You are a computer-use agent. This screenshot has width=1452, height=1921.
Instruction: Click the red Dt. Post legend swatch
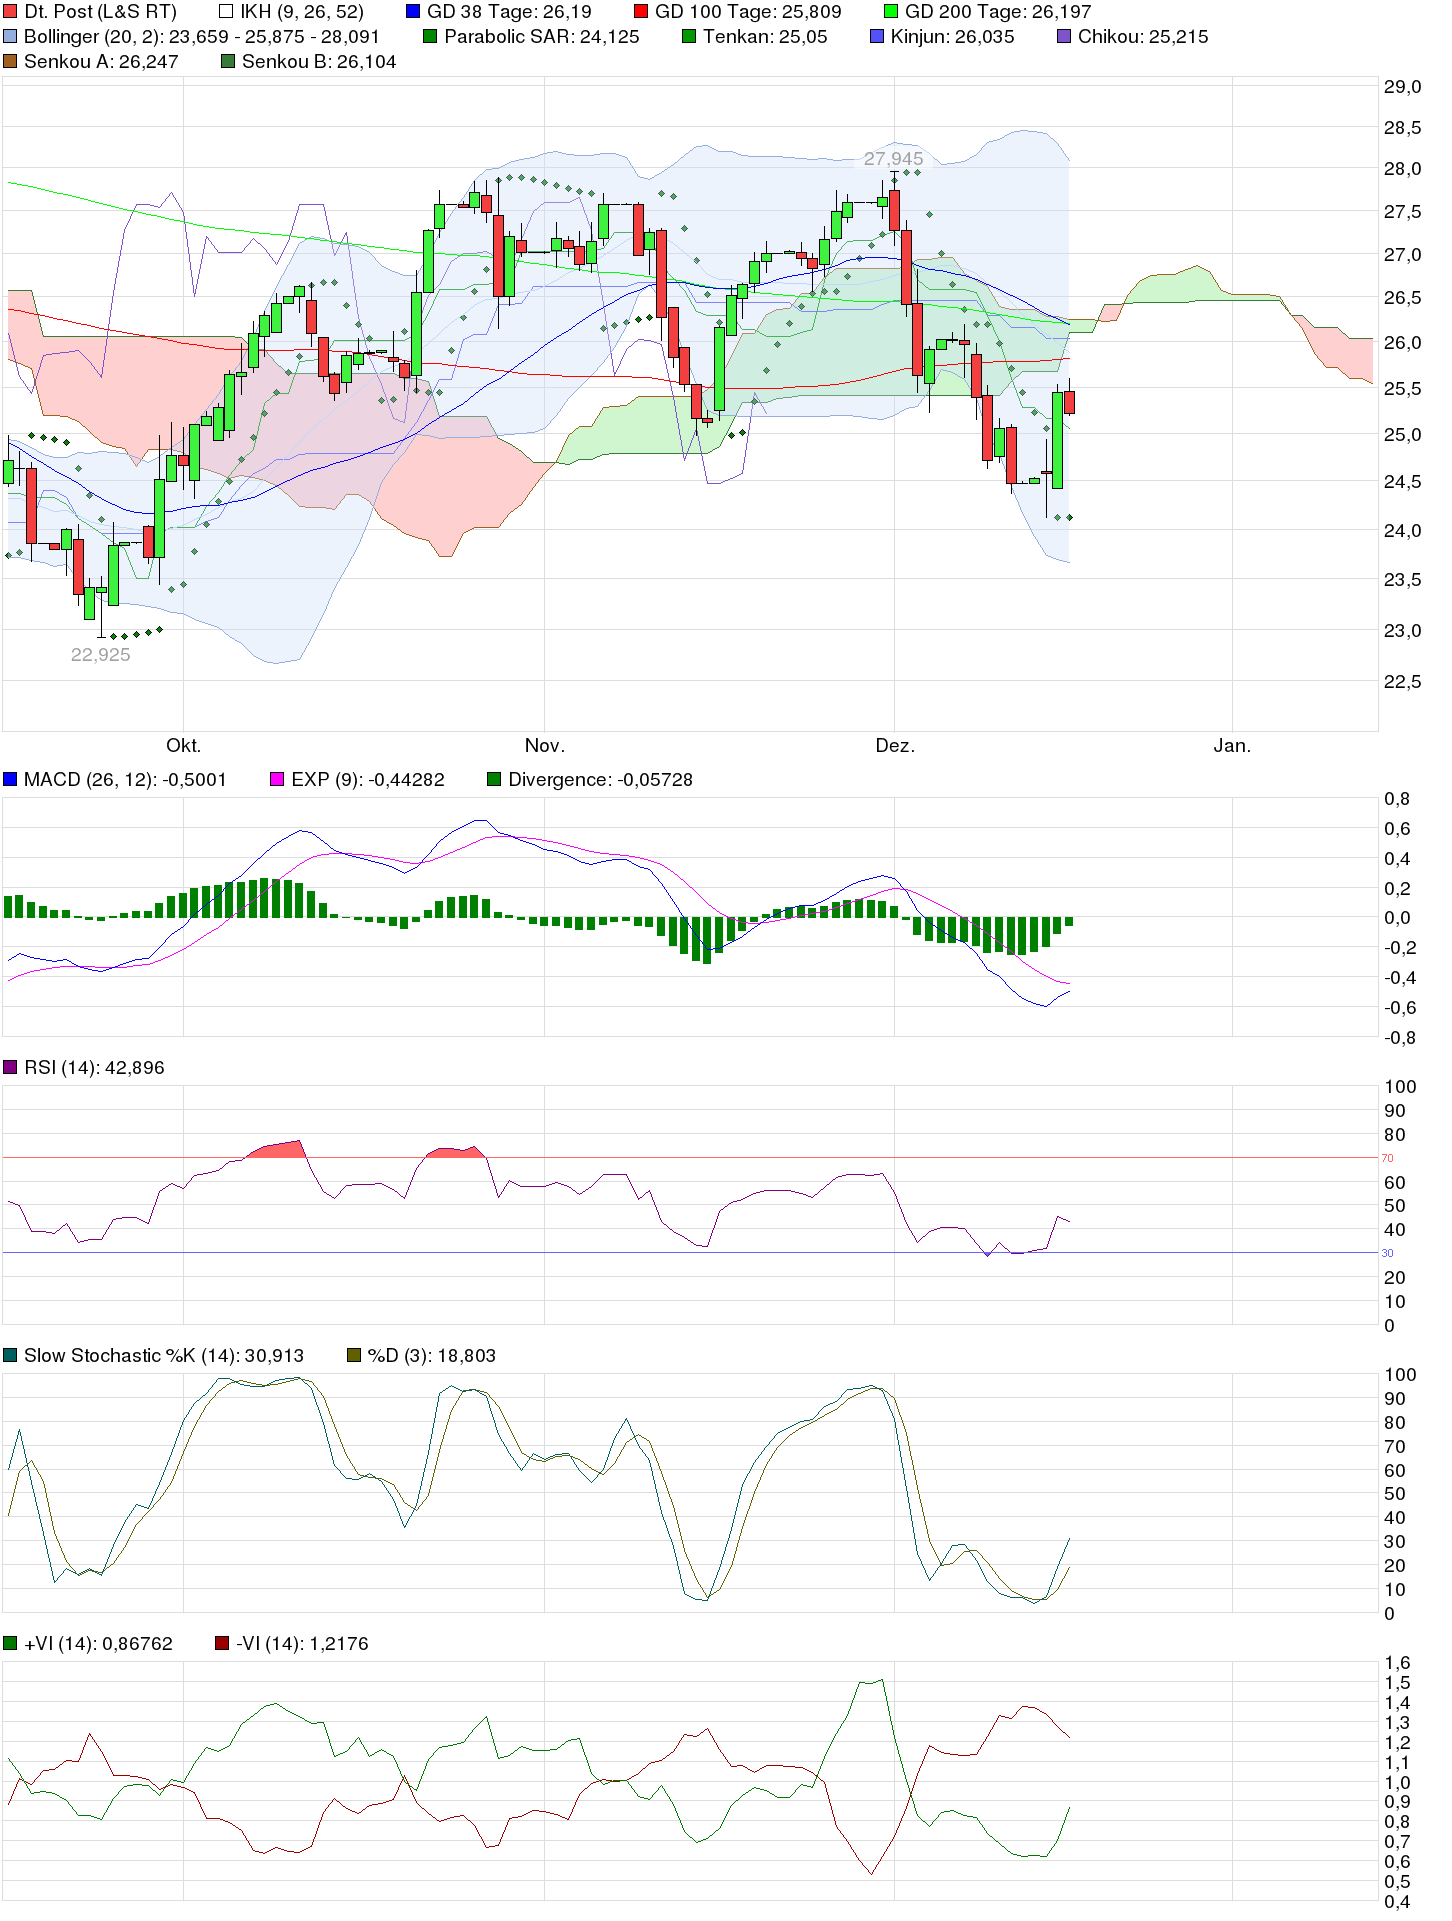10,12
